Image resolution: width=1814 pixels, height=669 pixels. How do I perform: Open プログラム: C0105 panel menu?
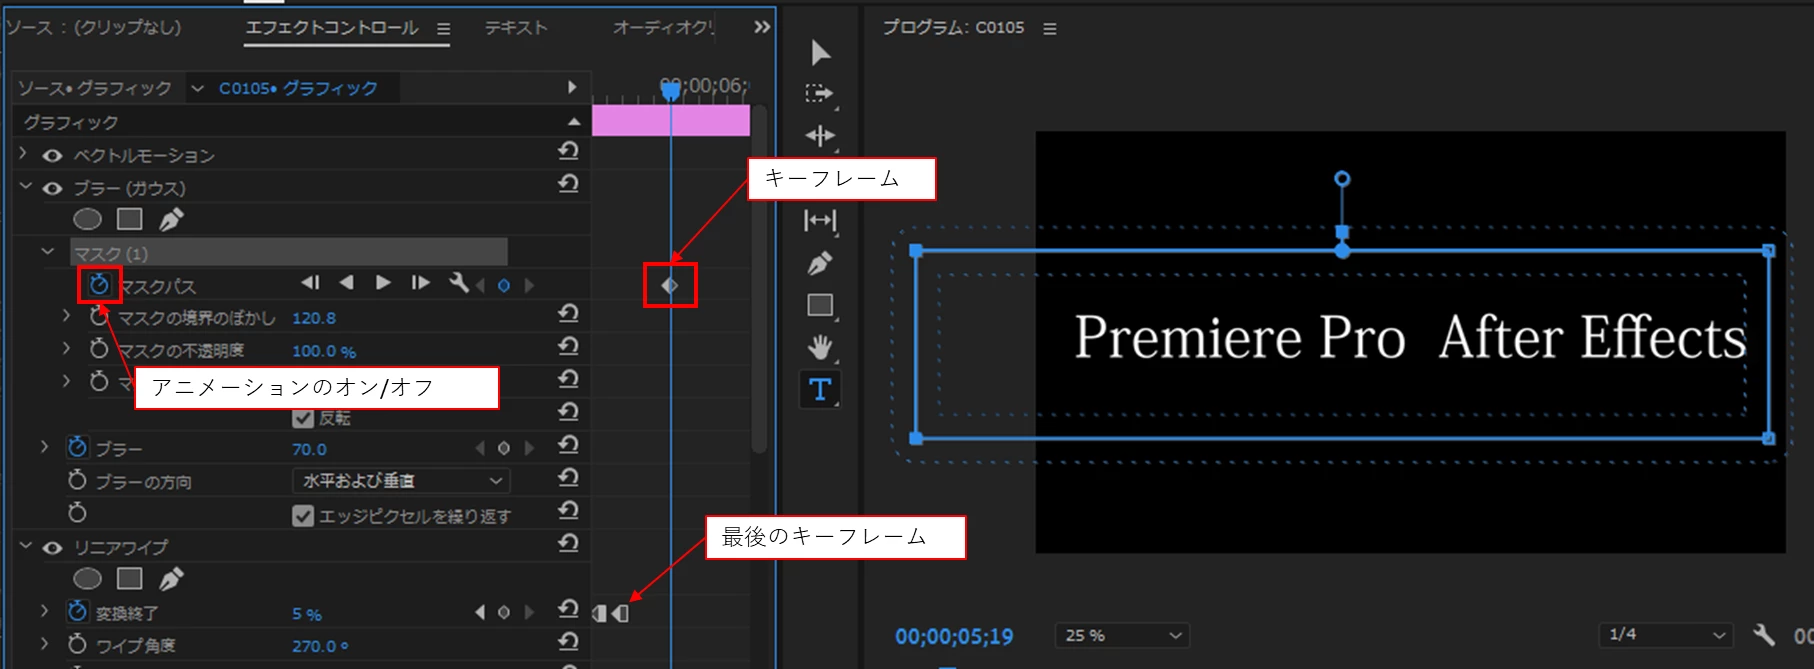click(x=1050, y=29)
